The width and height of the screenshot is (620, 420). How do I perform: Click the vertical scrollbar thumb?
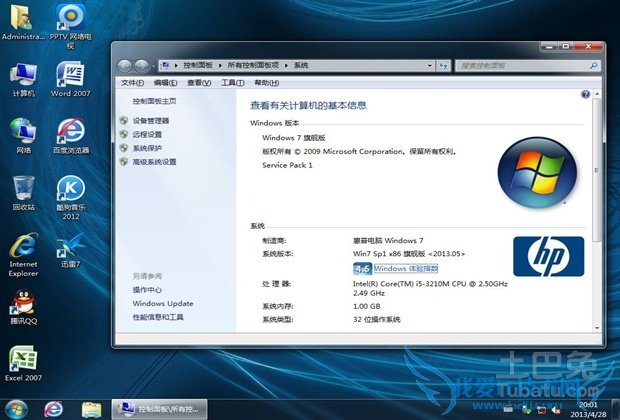point(596,170)
